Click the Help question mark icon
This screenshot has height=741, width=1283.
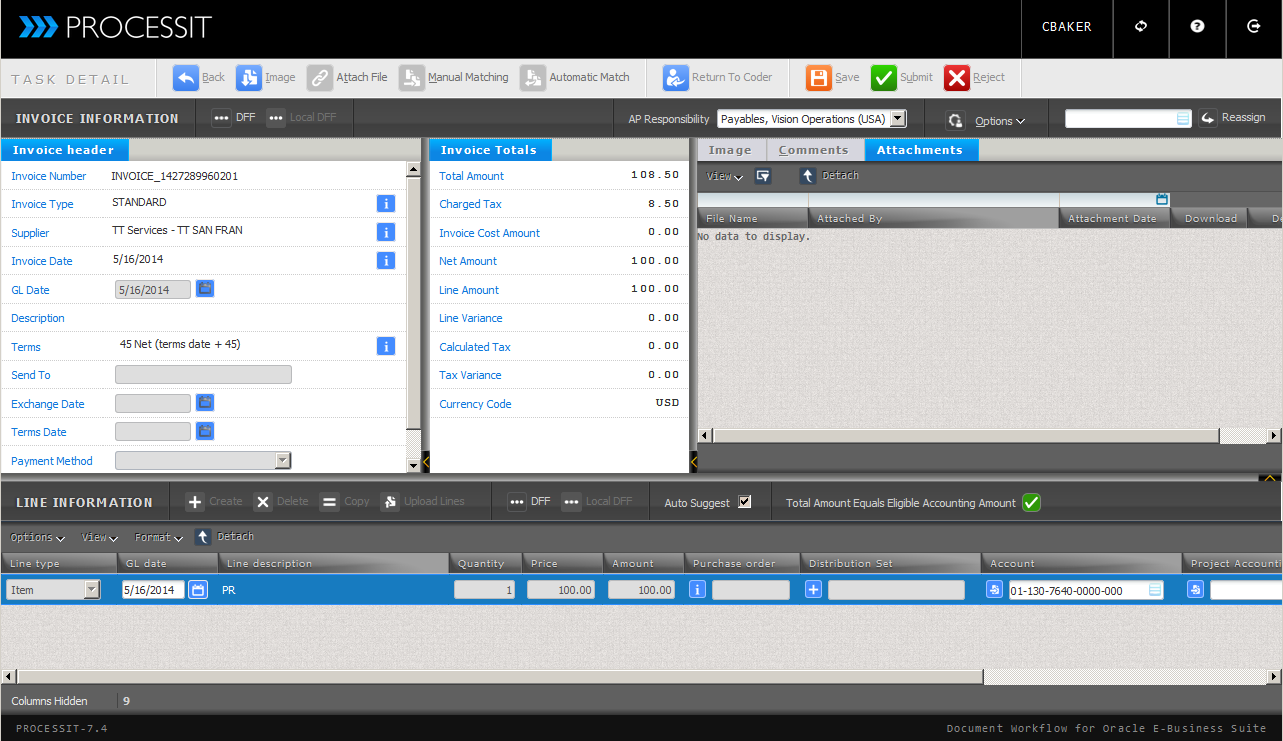click(1197, 27)
